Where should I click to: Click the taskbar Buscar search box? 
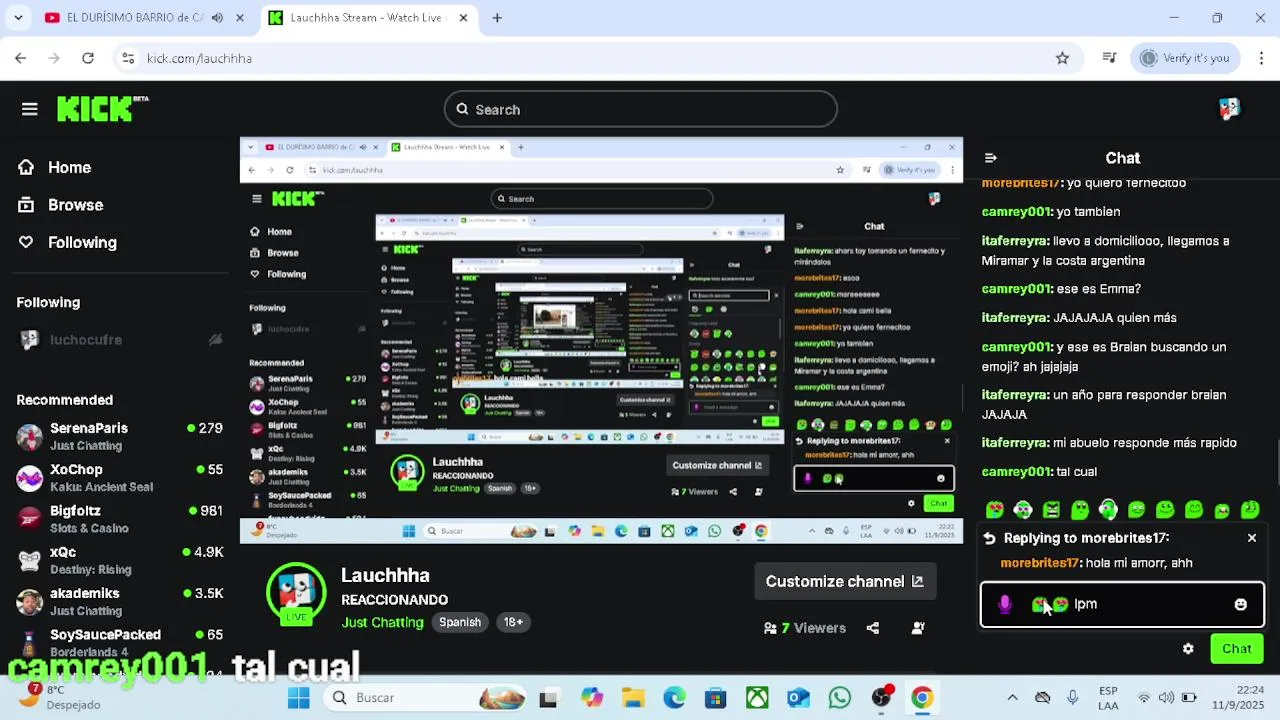tap(427, 698)
